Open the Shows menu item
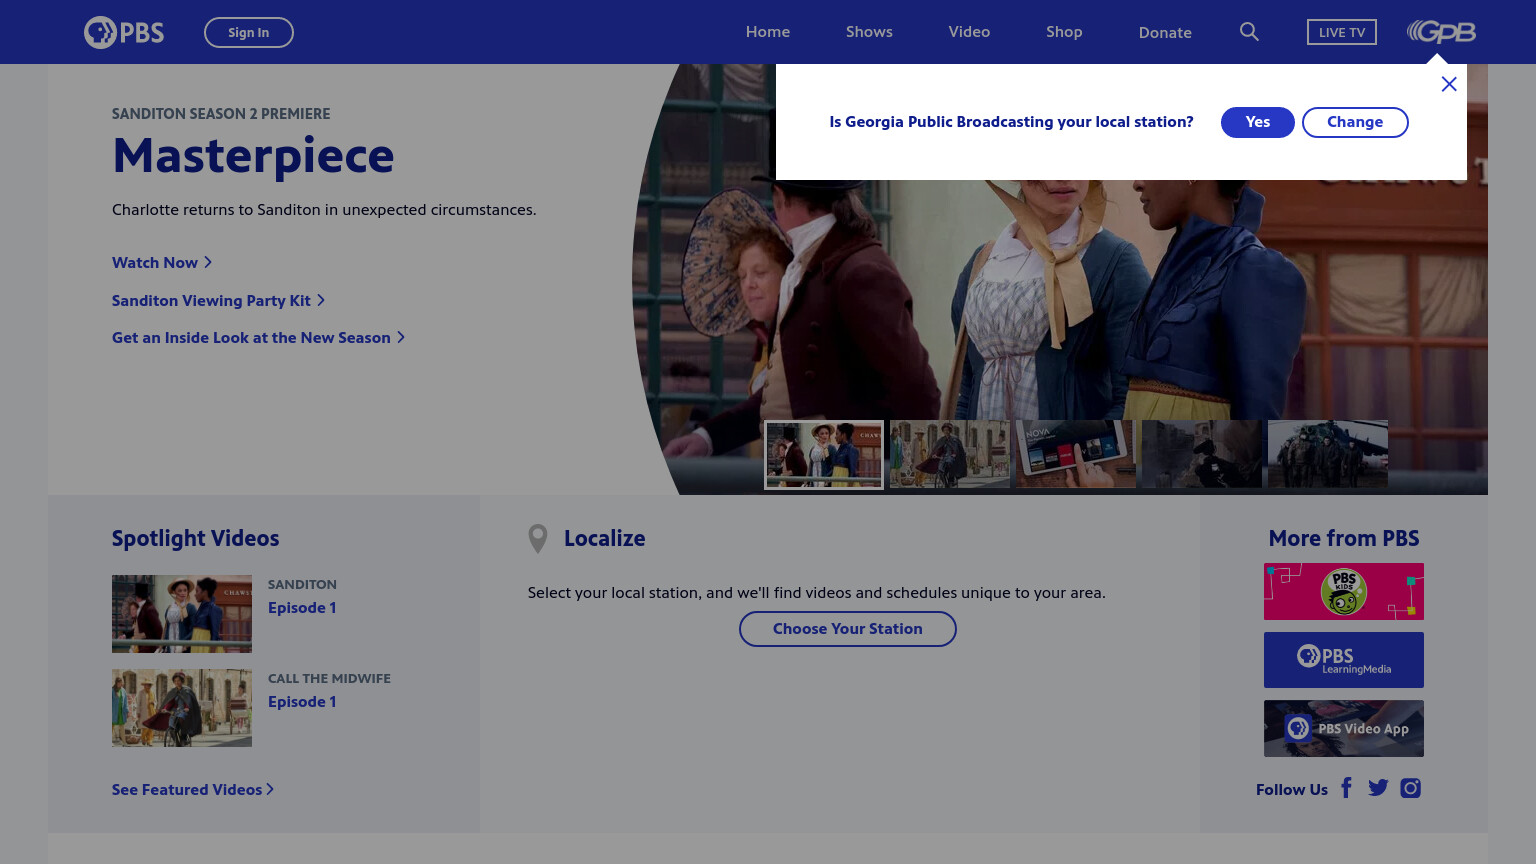The height and width of the screenshot is (864, 1536). [x=869, y=32]
